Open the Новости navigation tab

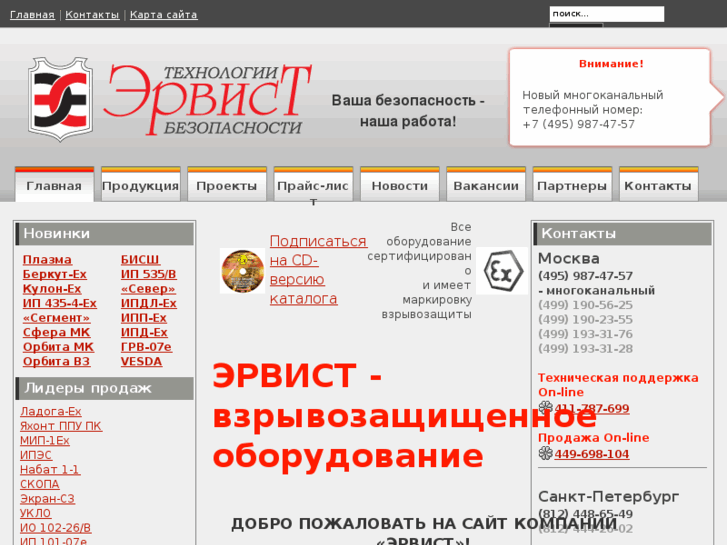400,185
